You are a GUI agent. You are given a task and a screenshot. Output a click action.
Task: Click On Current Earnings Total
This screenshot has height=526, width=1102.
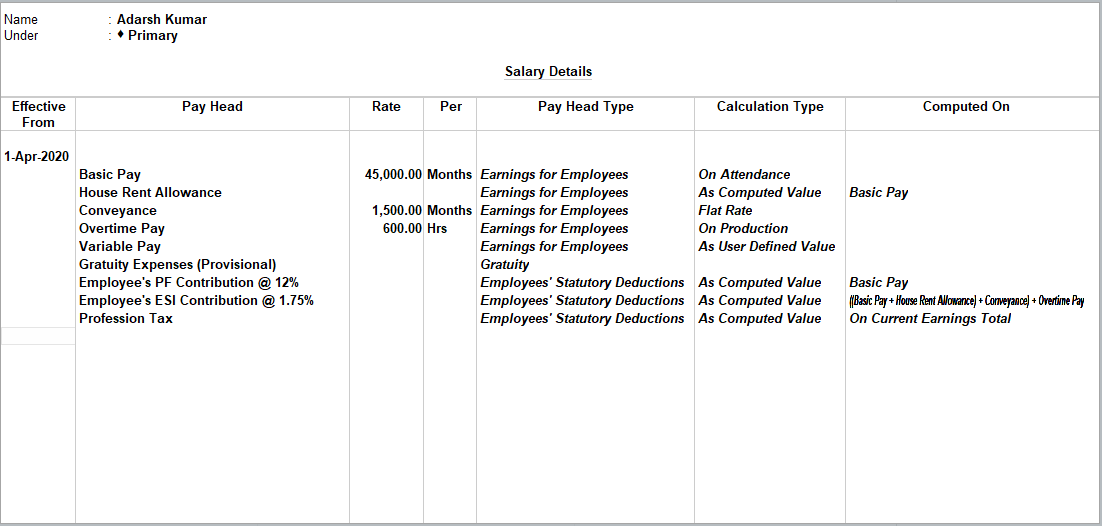(931, 319)
